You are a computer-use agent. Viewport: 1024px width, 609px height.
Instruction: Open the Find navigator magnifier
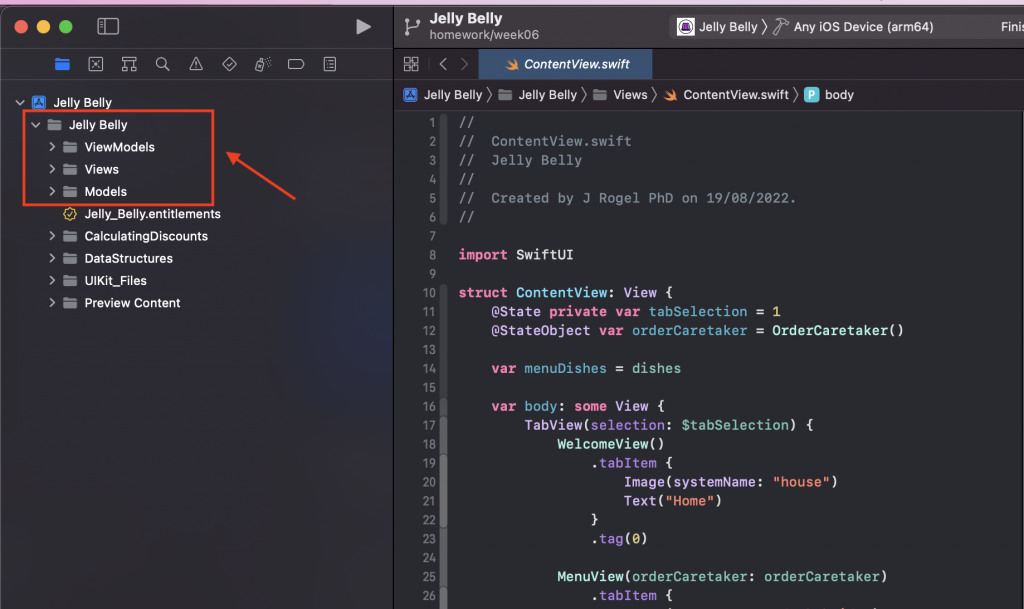coord(162,64)
